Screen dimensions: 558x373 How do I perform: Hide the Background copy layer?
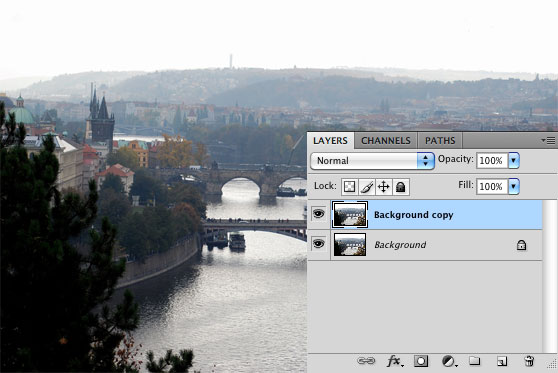coord(319,214)
